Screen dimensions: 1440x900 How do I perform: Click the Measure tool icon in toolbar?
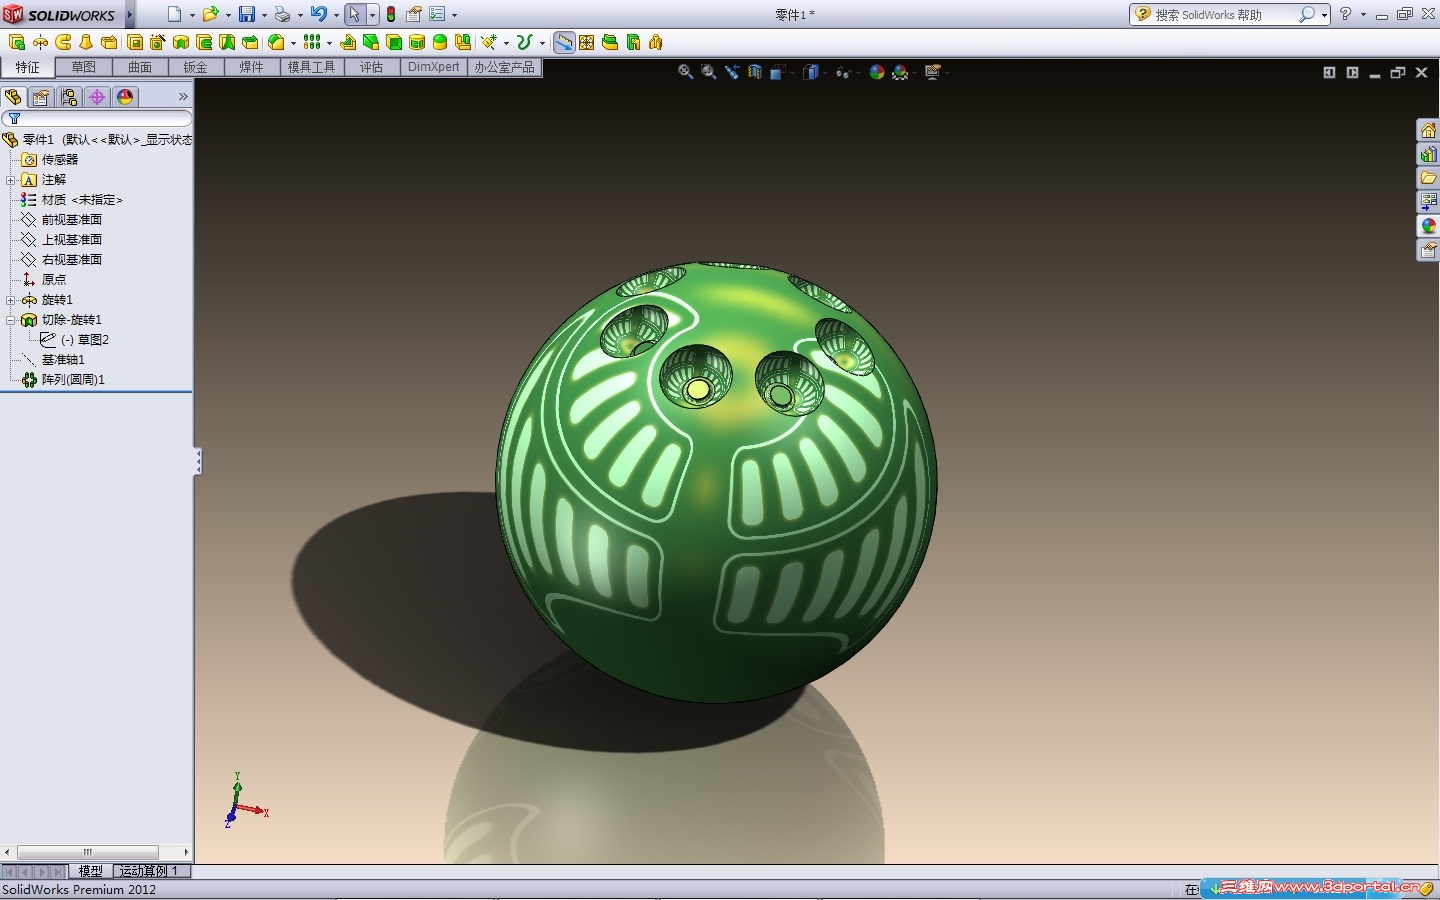(x=564, y=42)
